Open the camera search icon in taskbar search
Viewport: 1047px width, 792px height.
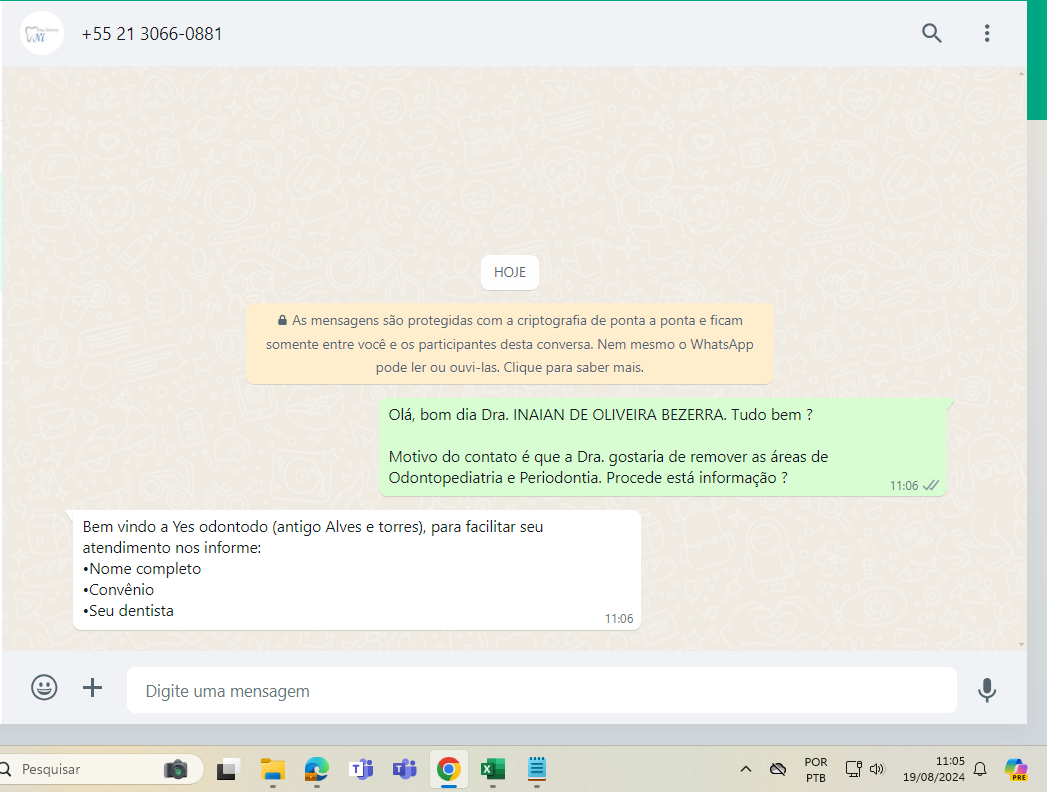[x=176, y=769]
